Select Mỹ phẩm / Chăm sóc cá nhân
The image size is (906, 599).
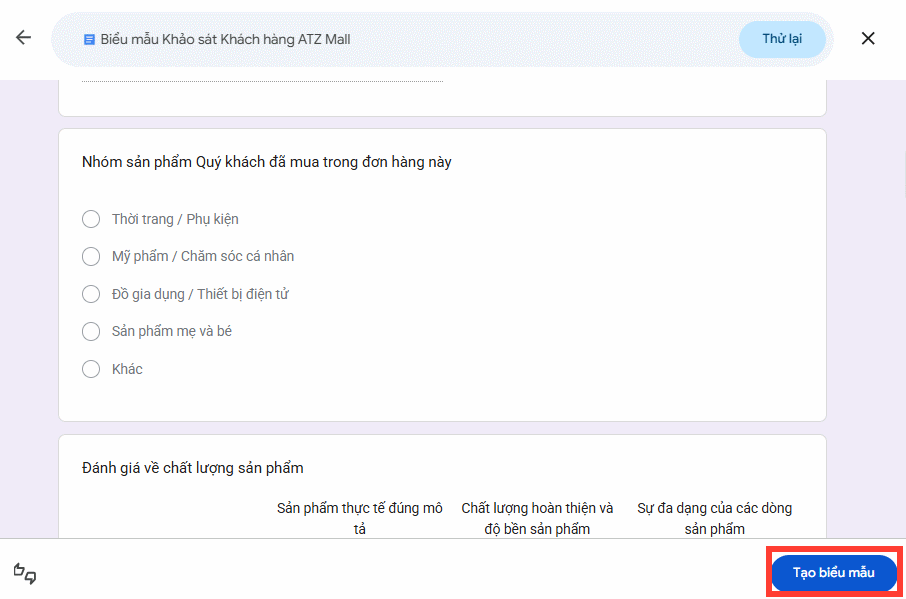[x=91, y=256]
